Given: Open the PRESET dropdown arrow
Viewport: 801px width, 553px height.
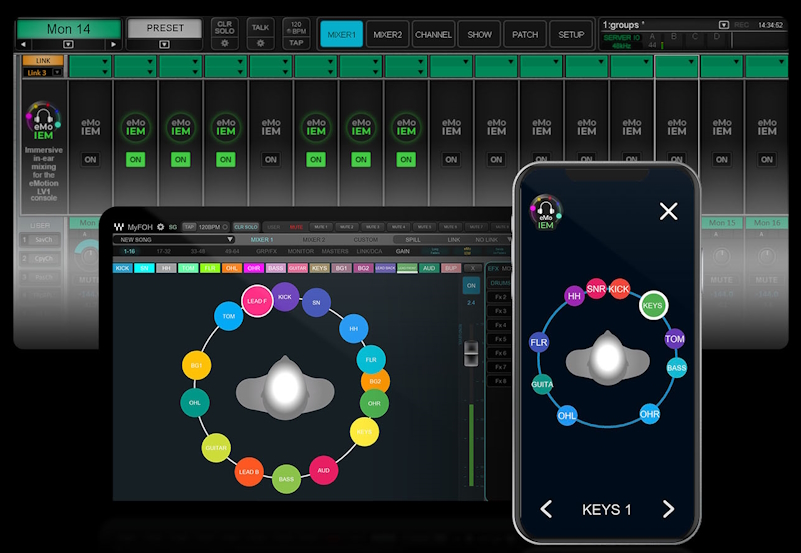Looking at the screenshot, I should (165, 44).
